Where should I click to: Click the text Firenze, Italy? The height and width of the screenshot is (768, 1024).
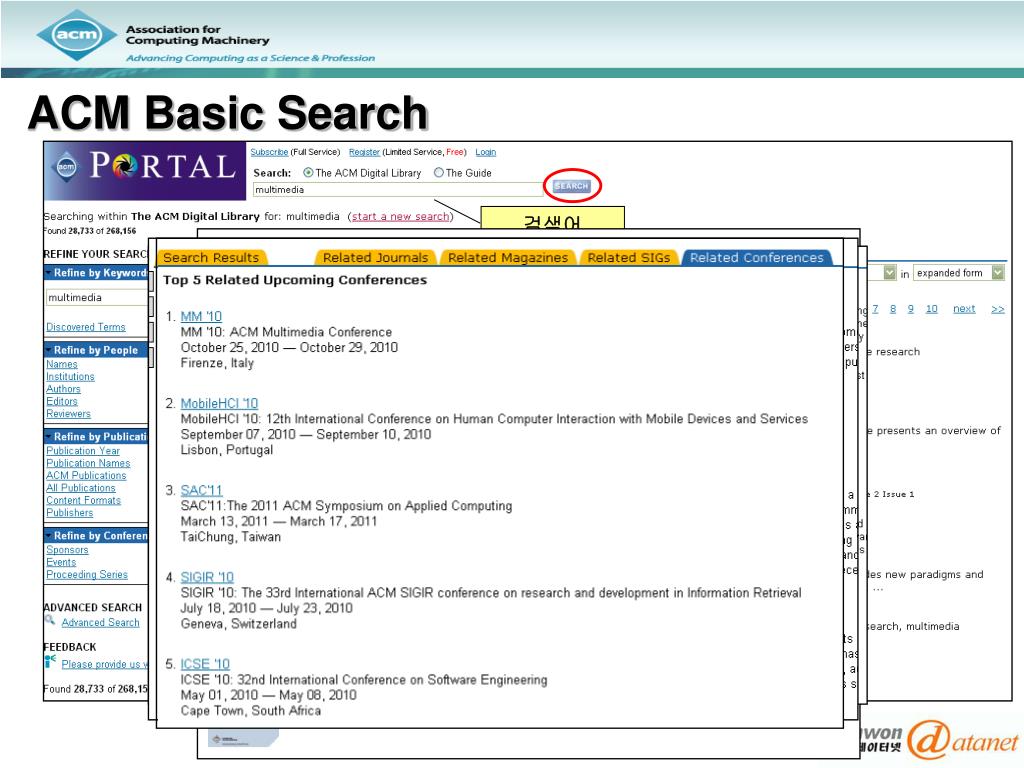coord(217,363)
